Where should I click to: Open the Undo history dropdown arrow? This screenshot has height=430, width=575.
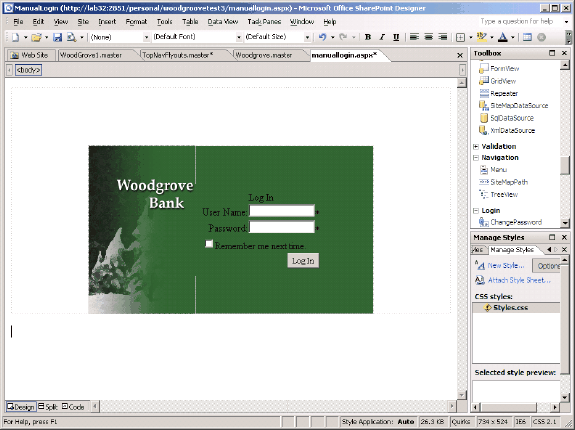coord(333,37)
